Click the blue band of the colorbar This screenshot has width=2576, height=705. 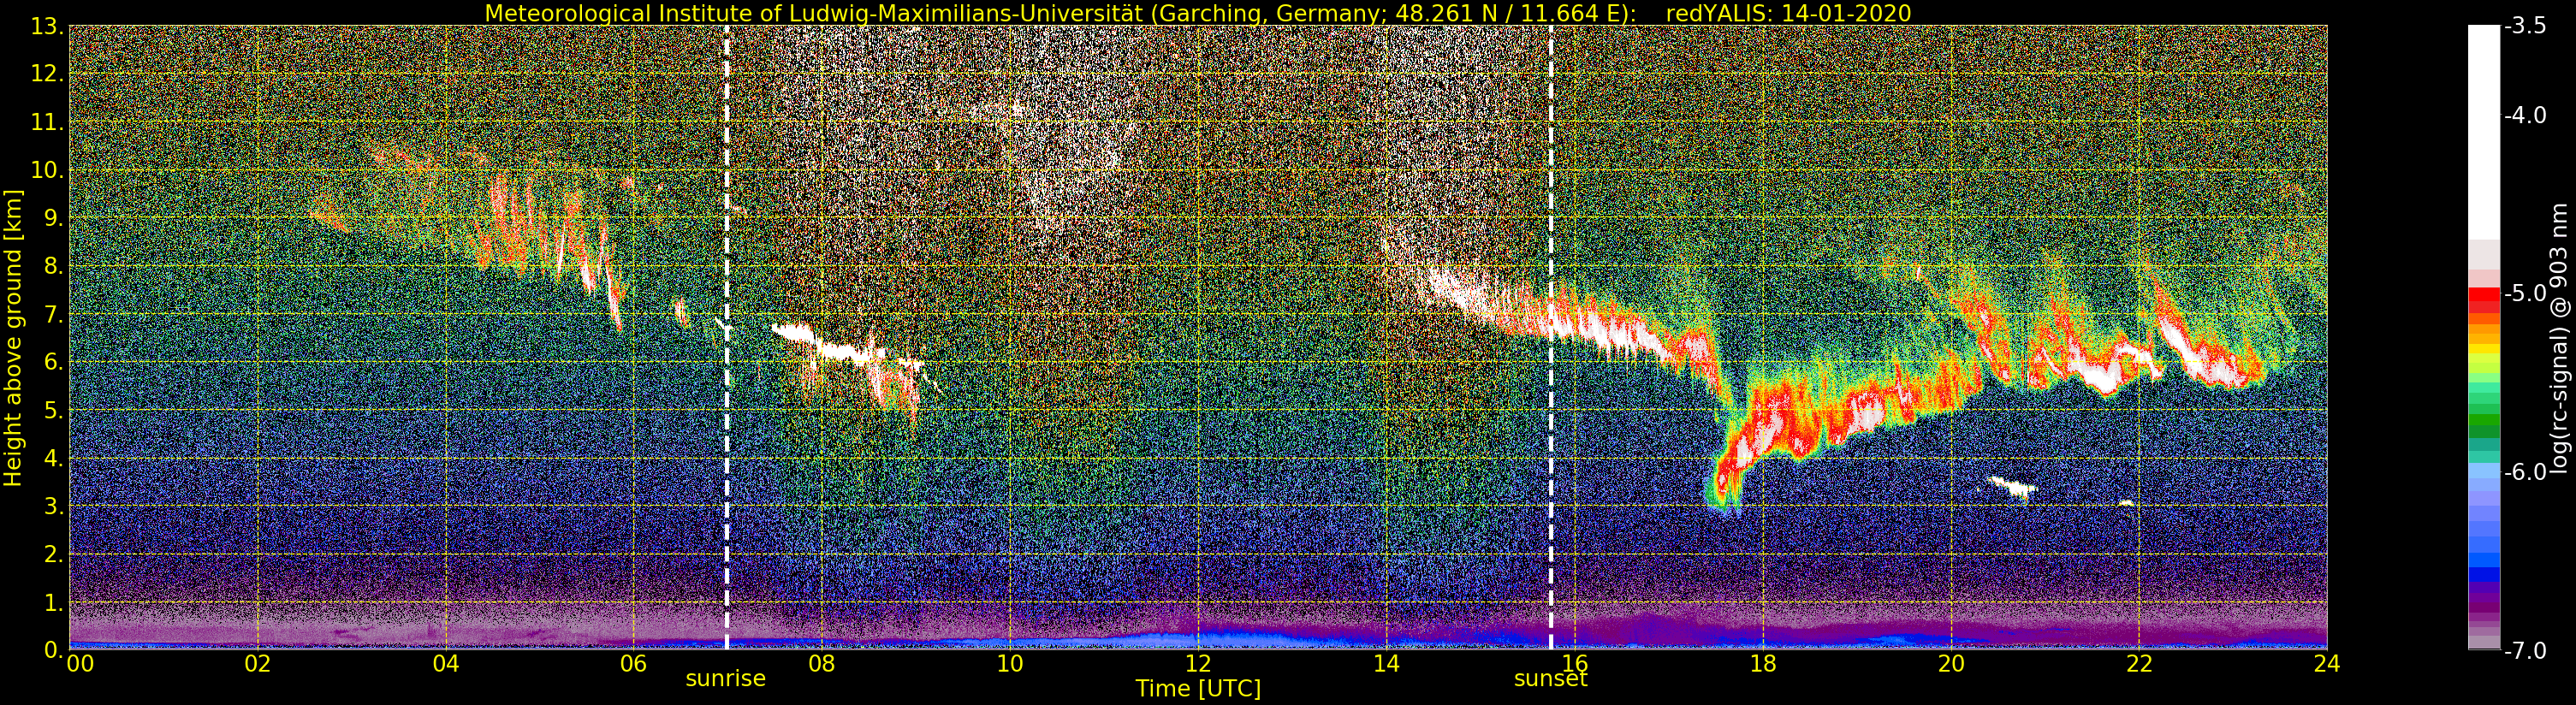(x=2483, y=574)
